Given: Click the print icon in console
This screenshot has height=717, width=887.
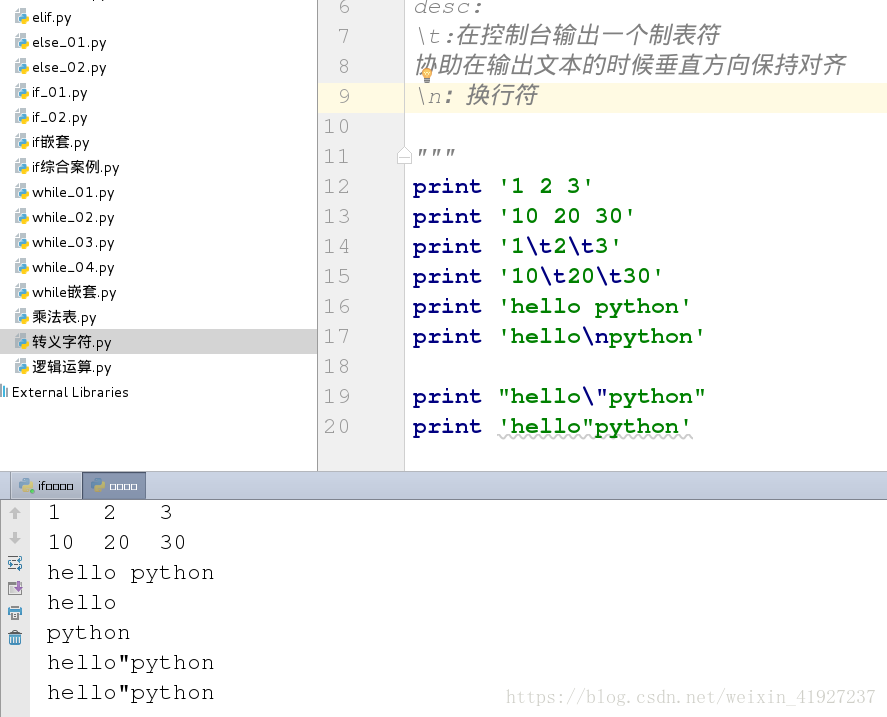Looking at the screenshot, I should (x=15, y=613).
